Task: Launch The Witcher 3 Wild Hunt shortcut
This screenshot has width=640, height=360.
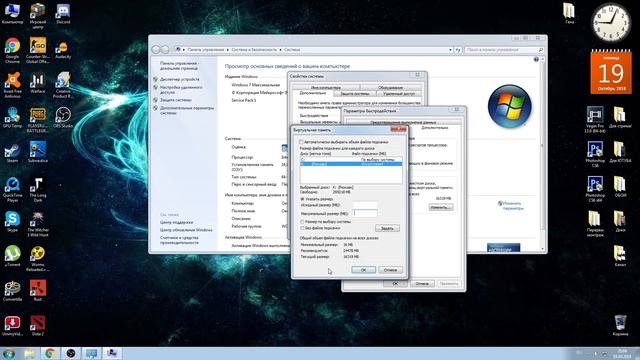Action: click(38, 224)
